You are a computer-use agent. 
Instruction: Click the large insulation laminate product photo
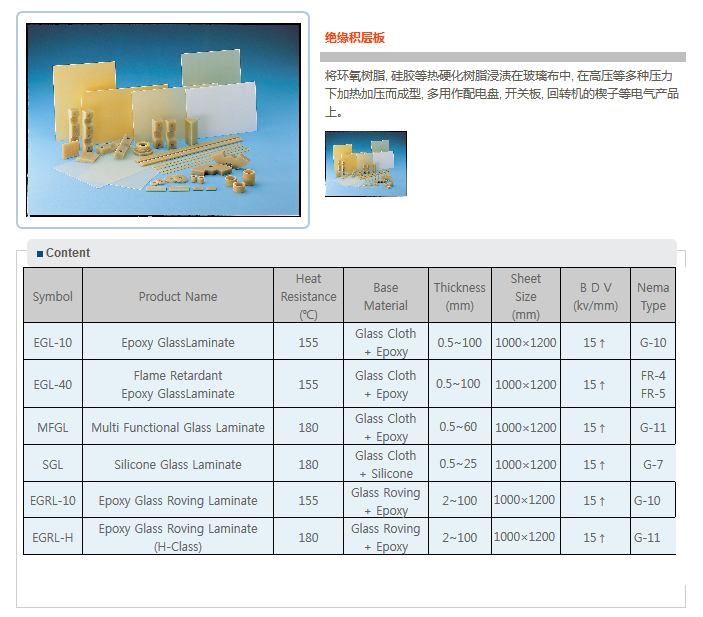coord(163,120)
